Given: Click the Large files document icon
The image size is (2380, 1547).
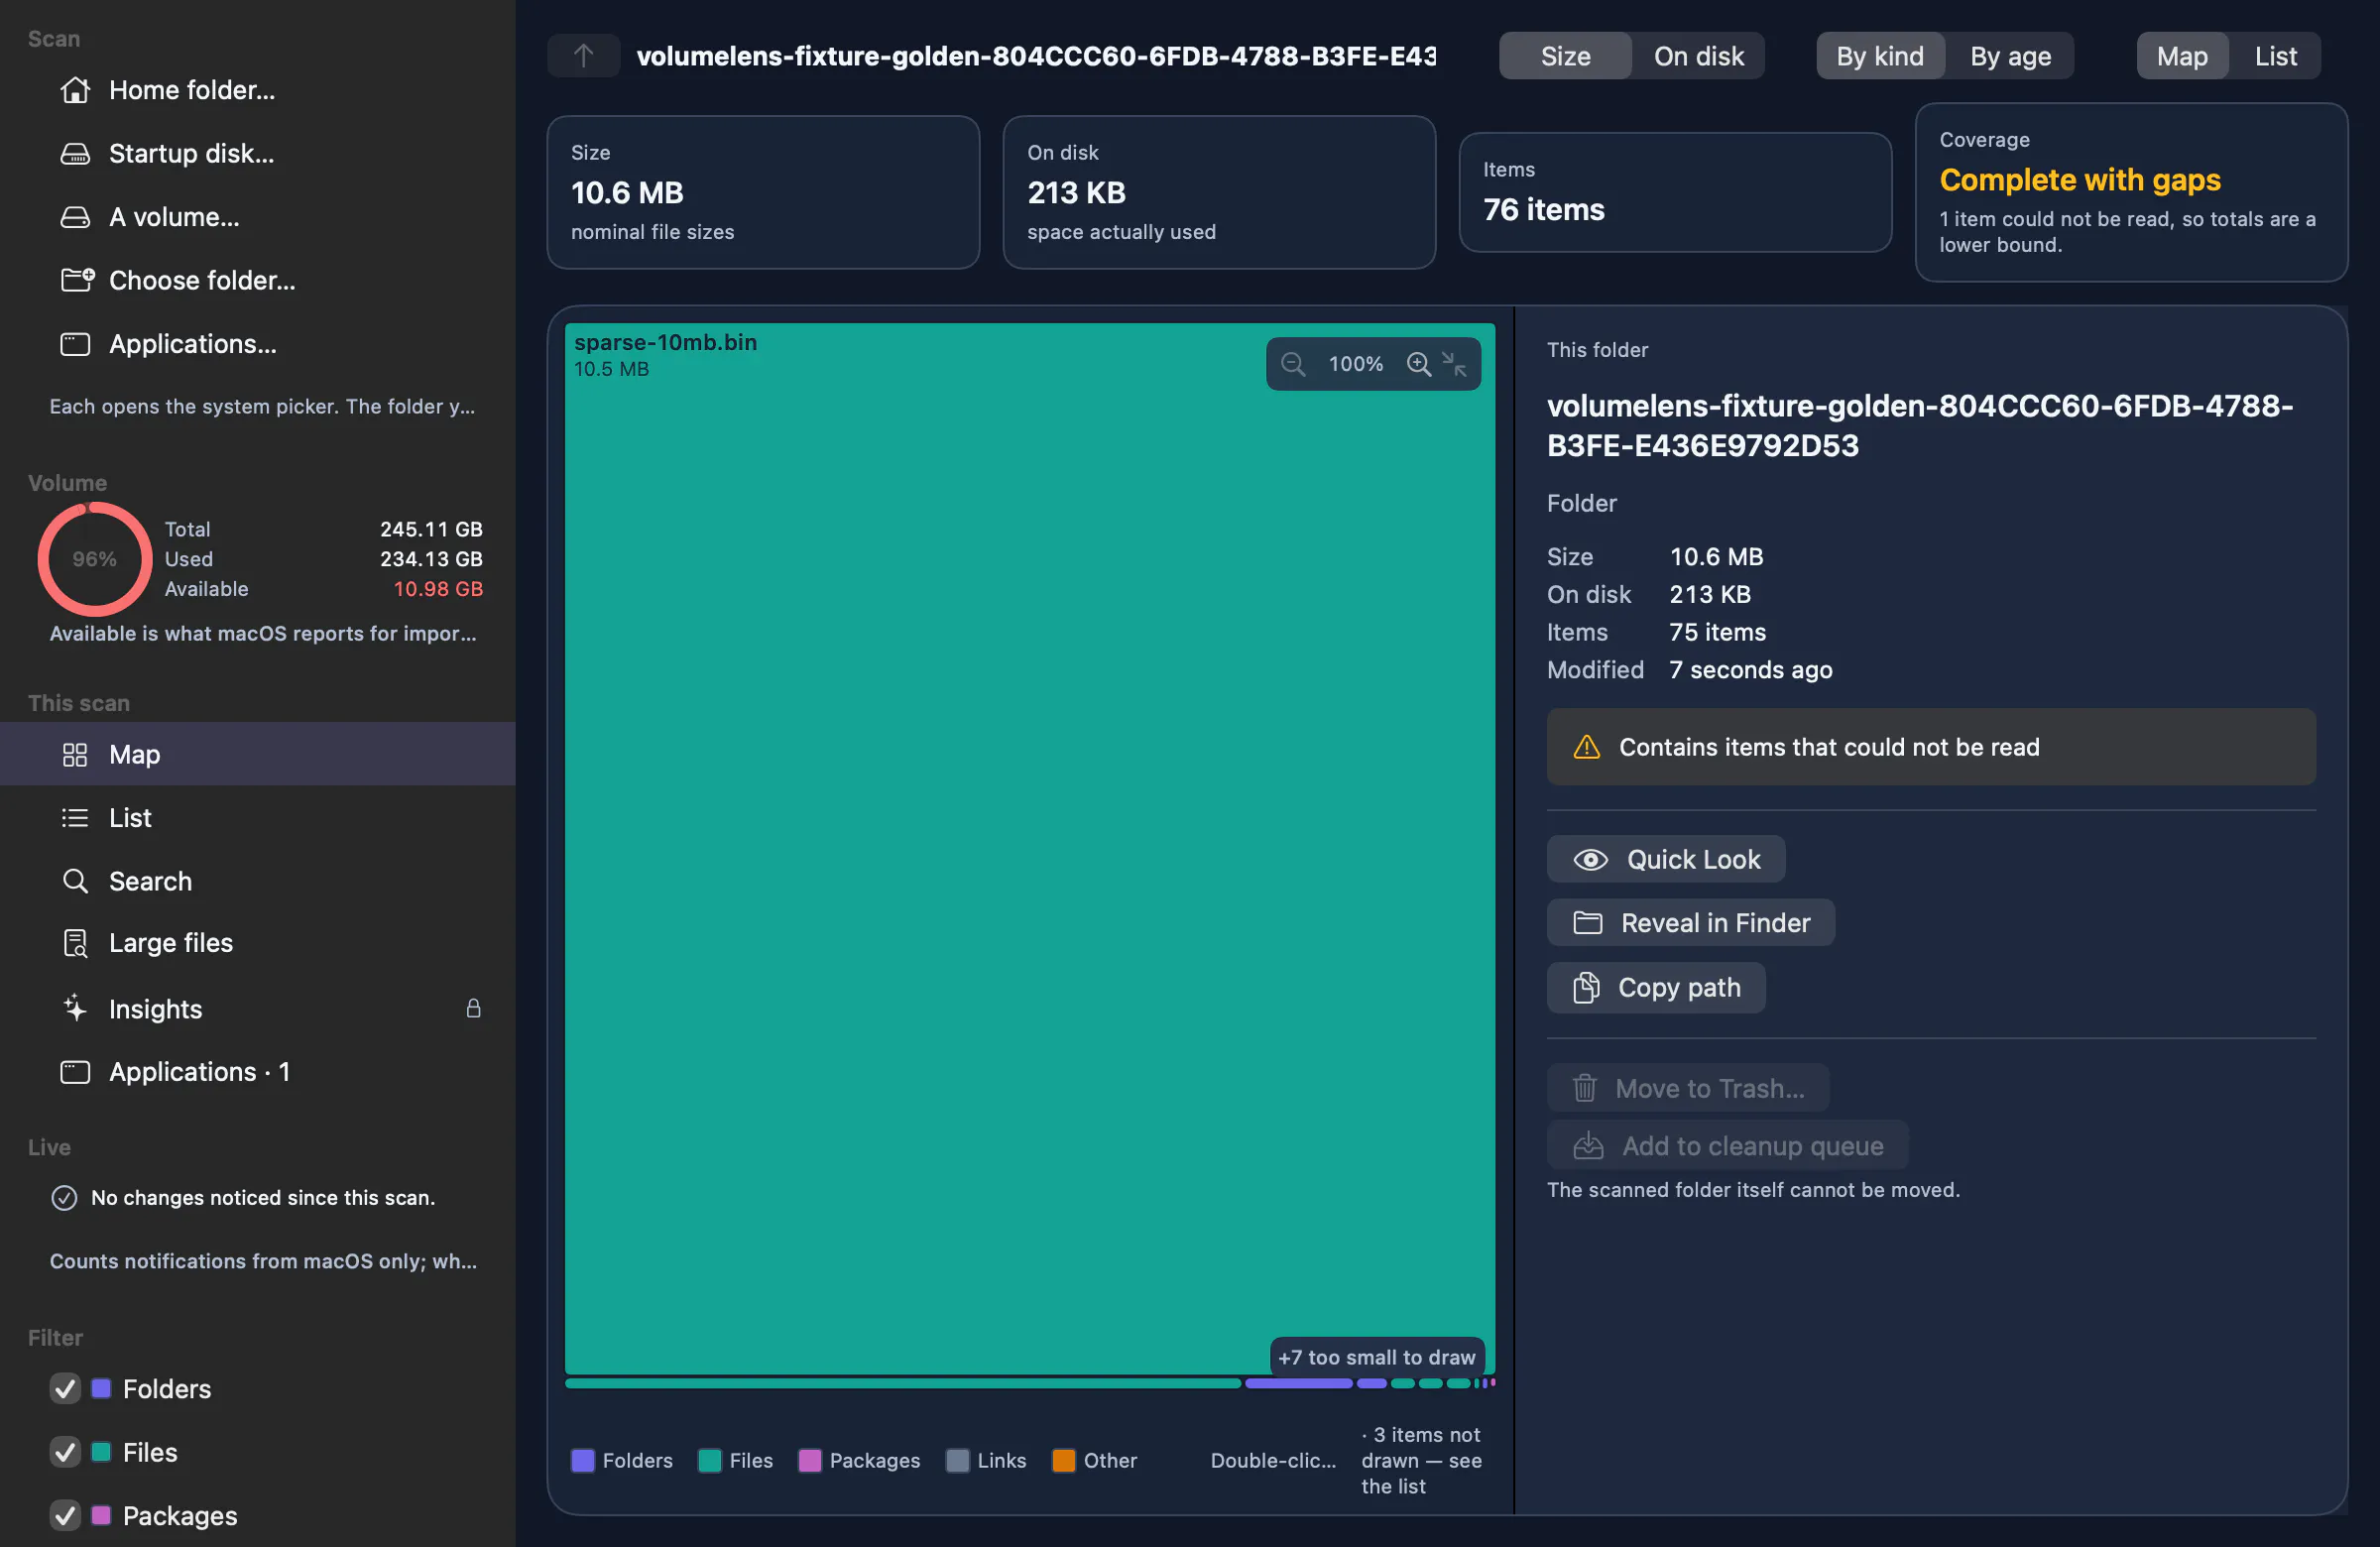Looking at the screenshot, I should [75, 943].
